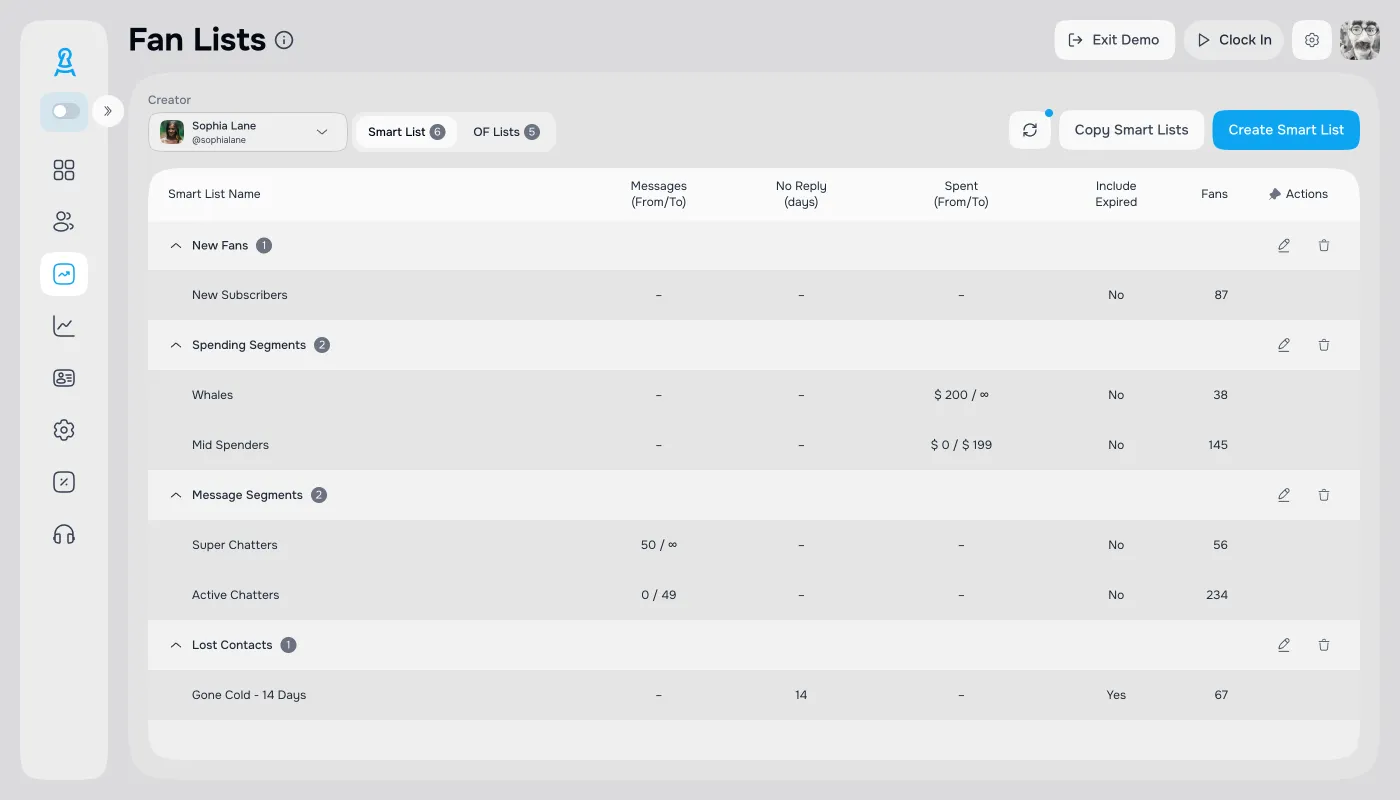Open the Sophia Lane creator dropdown

tap(248, 132)
